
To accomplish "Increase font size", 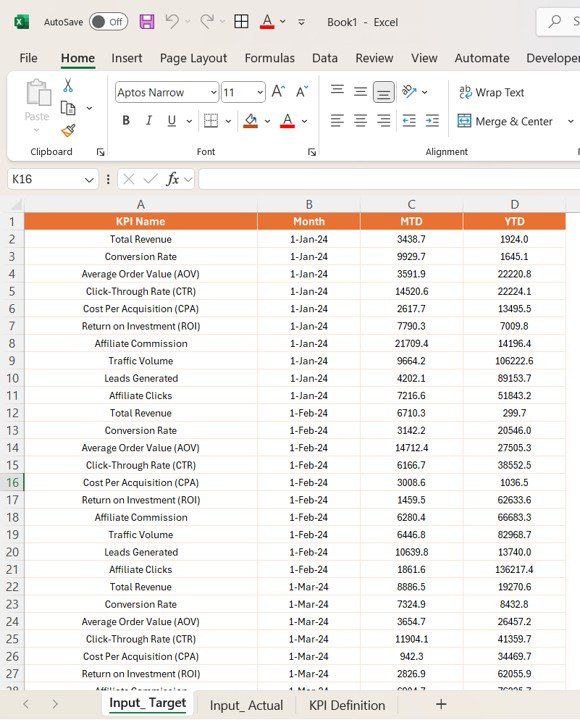I will click(x=278, y=91).
